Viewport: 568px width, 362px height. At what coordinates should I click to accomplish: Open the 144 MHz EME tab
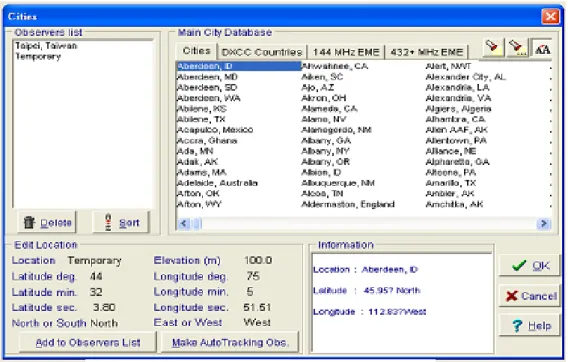346,52
